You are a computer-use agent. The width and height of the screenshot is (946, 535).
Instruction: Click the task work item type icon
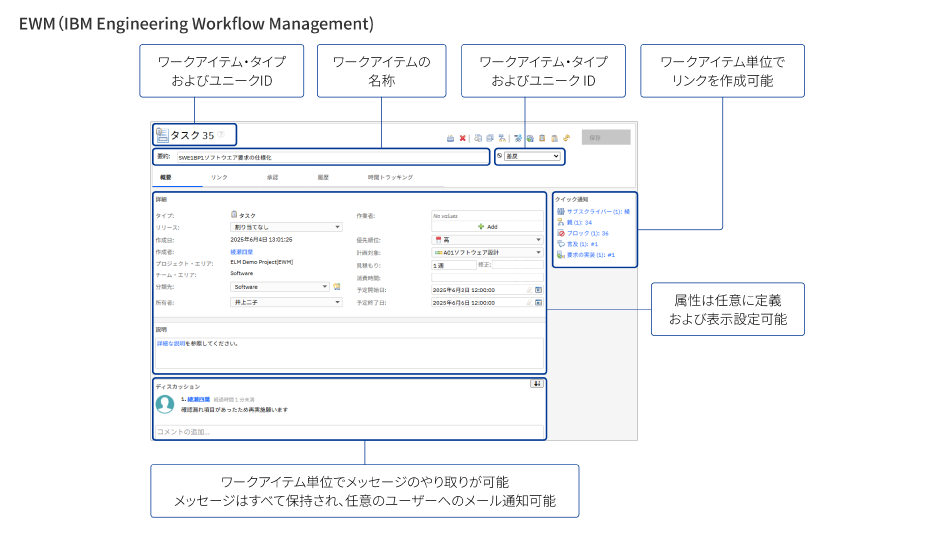click(161, 135)
